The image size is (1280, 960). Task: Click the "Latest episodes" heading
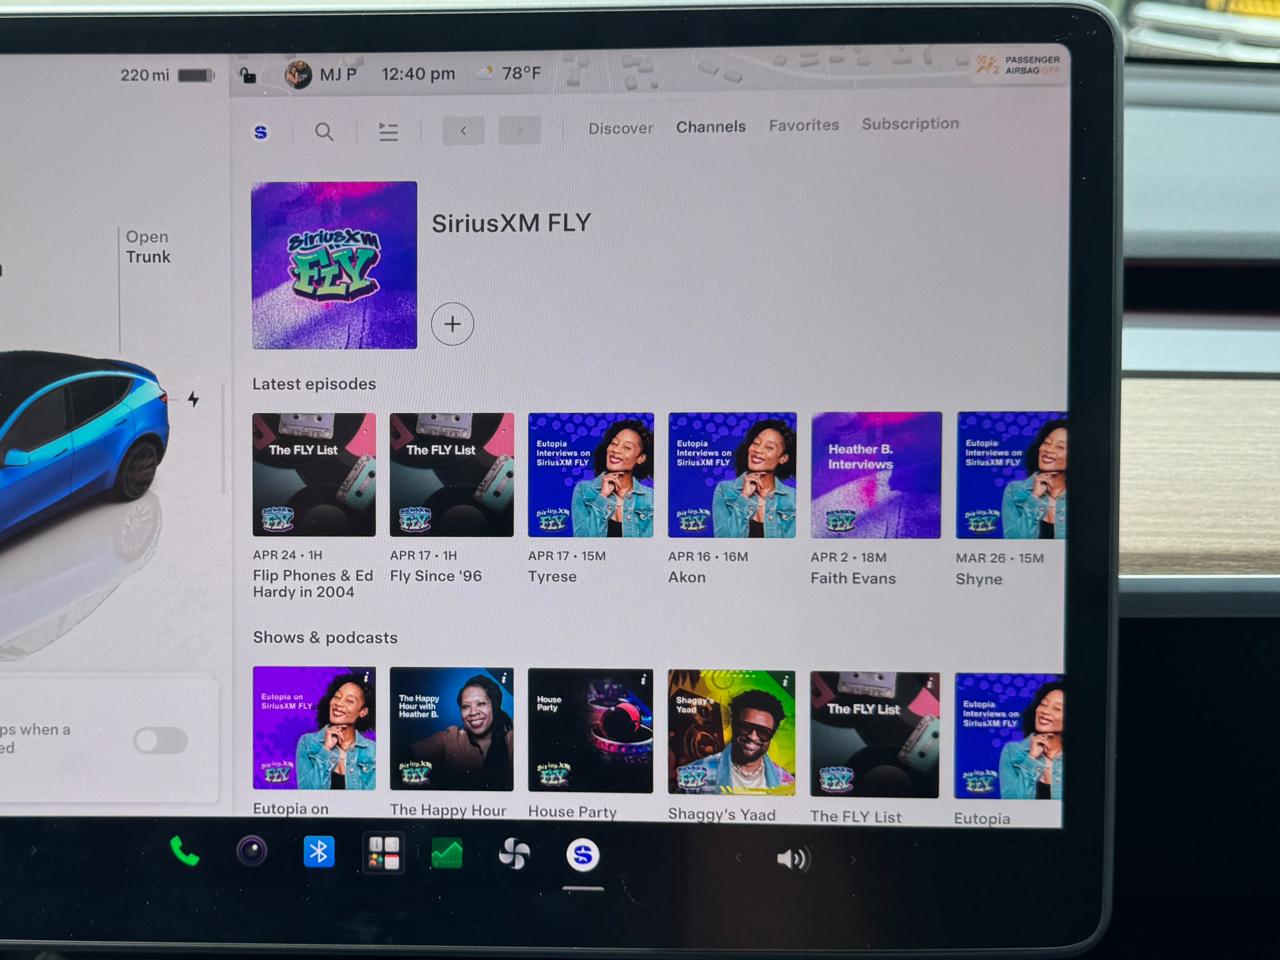314,384
